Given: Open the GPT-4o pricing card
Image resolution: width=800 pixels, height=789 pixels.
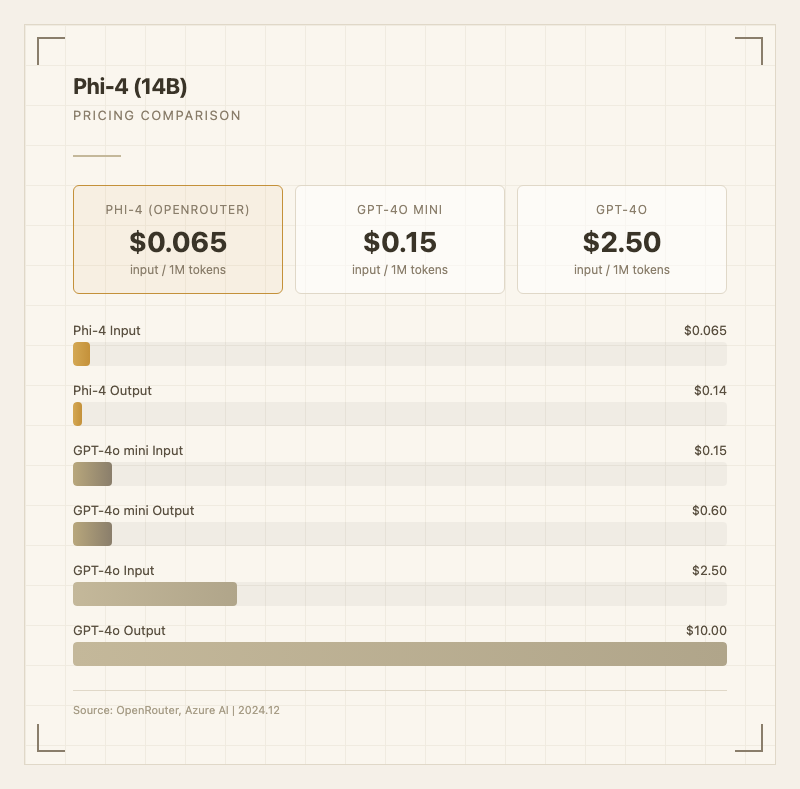Looking at the screenshot, I should coord(622,239).
